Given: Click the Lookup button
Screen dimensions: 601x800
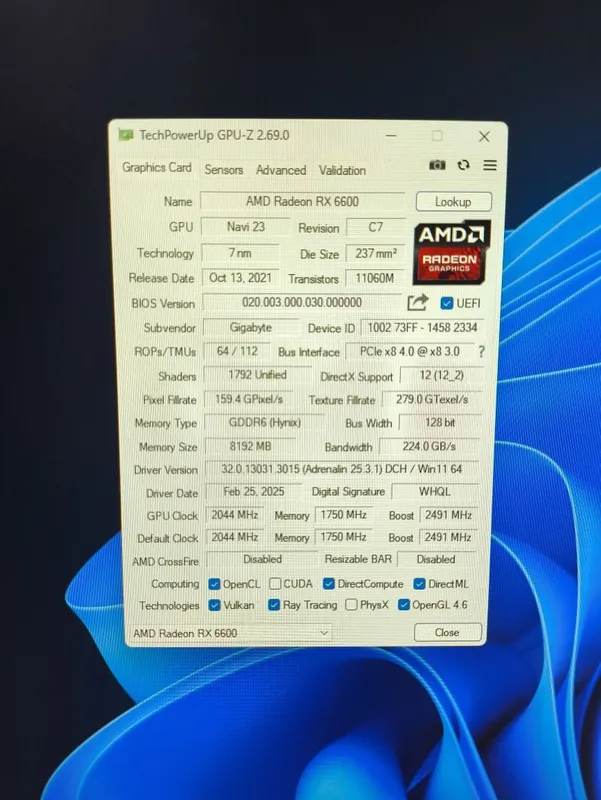Looking at the screenshot, I should click(454, 202).
